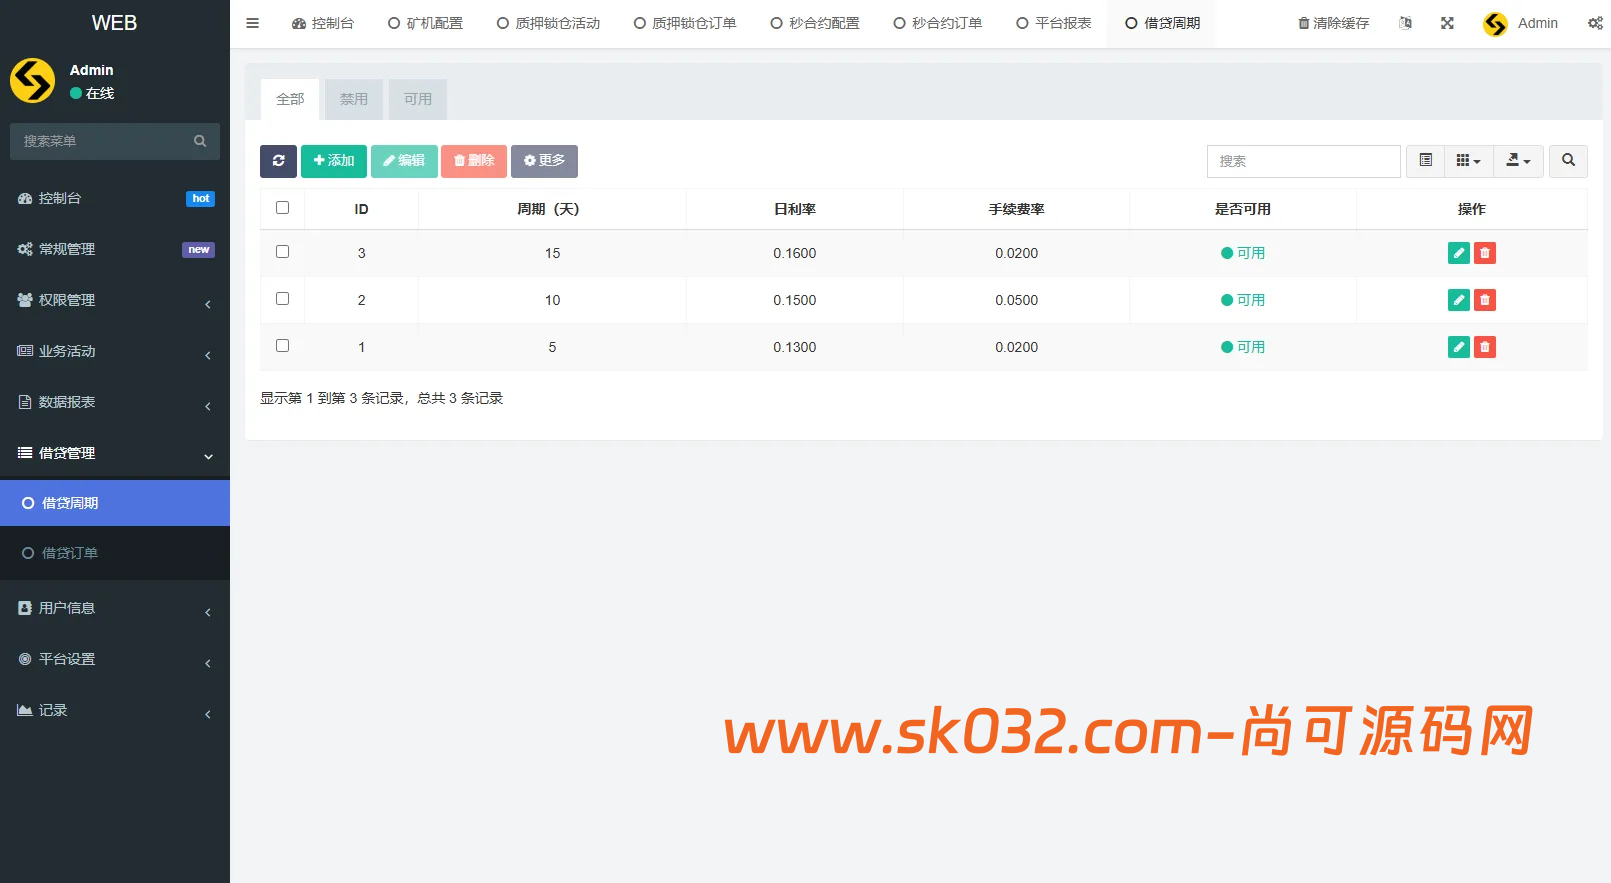Check the checkbox for row ID 1
This screenshot has width=1611, height=883.
click(x=282, y=346)
